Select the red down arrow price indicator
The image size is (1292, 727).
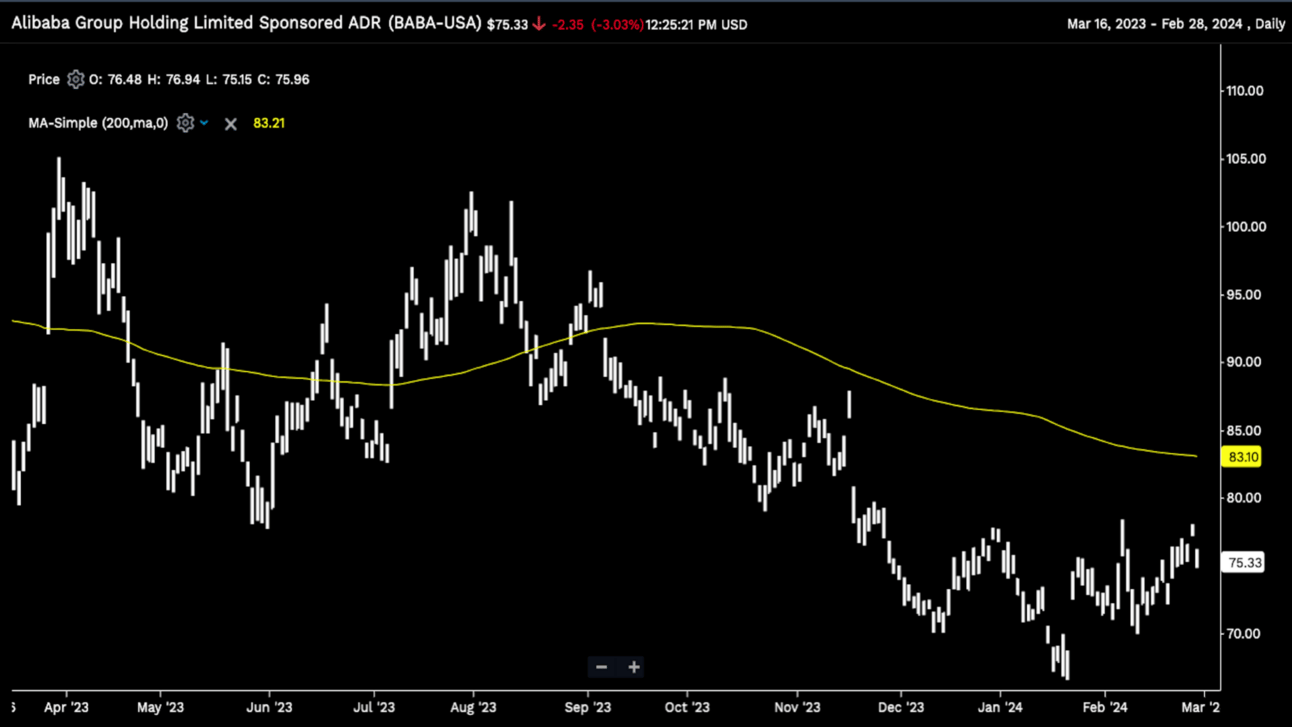(540, 24)
